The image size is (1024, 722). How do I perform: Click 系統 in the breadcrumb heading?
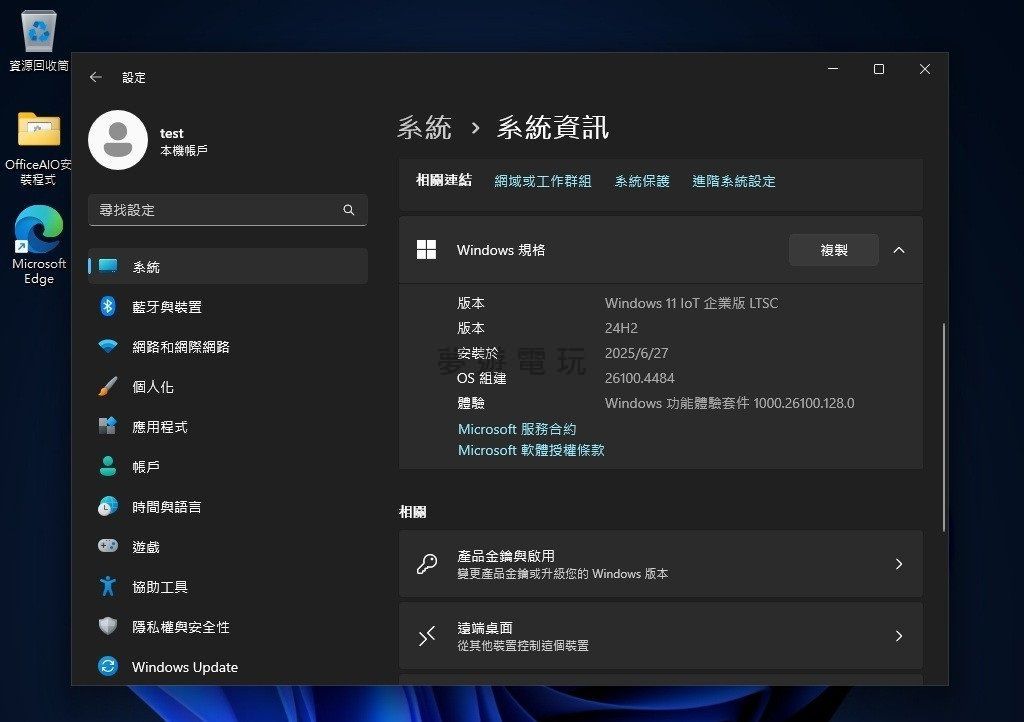click(424, 127)
